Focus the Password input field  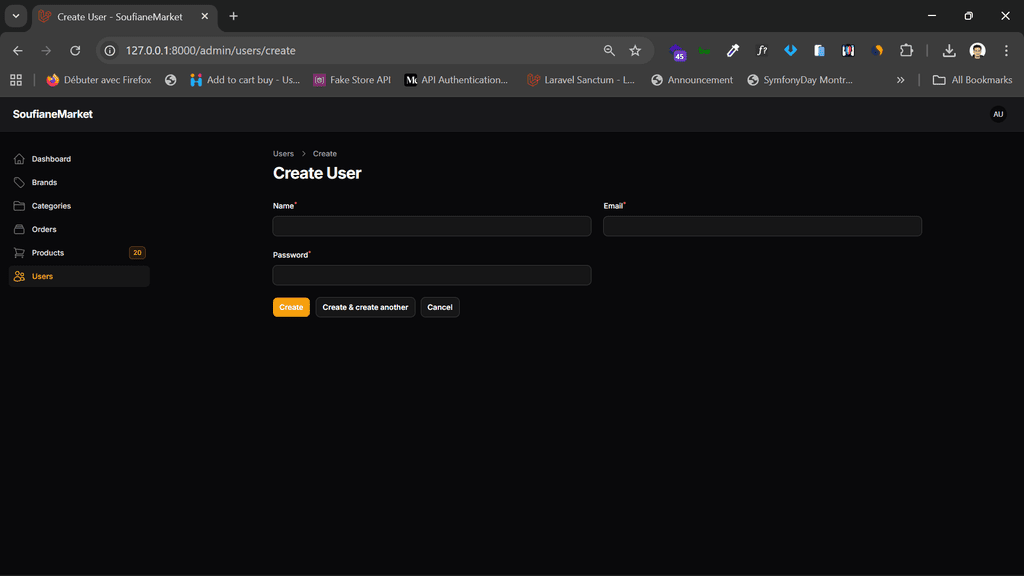point(432,275)
